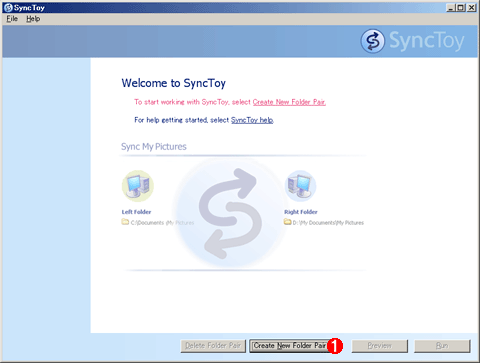Click the Create New Folder Pair link

click(289, 102)
